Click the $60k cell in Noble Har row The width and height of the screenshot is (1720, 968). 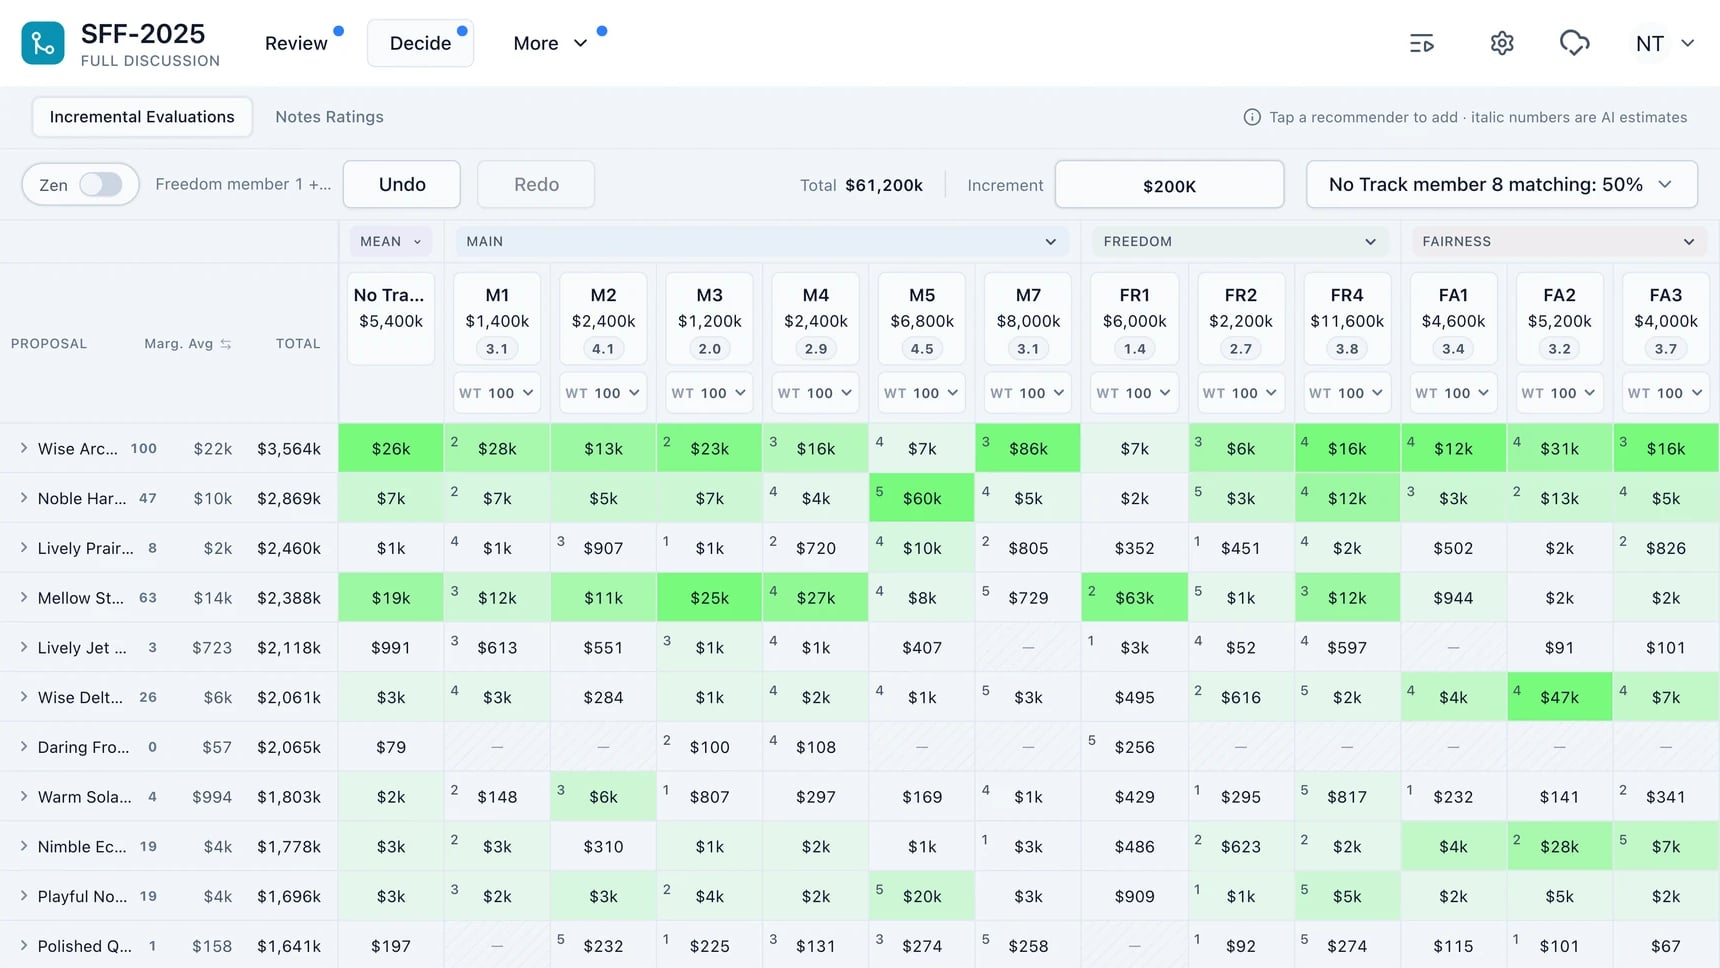[x=921, y=498]
